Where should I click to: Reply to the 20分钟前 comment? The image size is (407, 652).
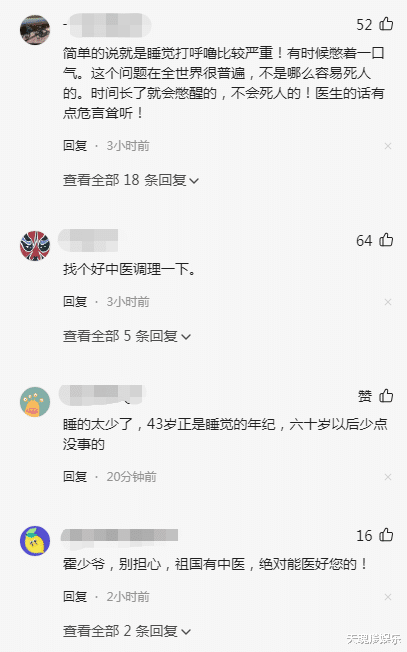click(75, 477)
